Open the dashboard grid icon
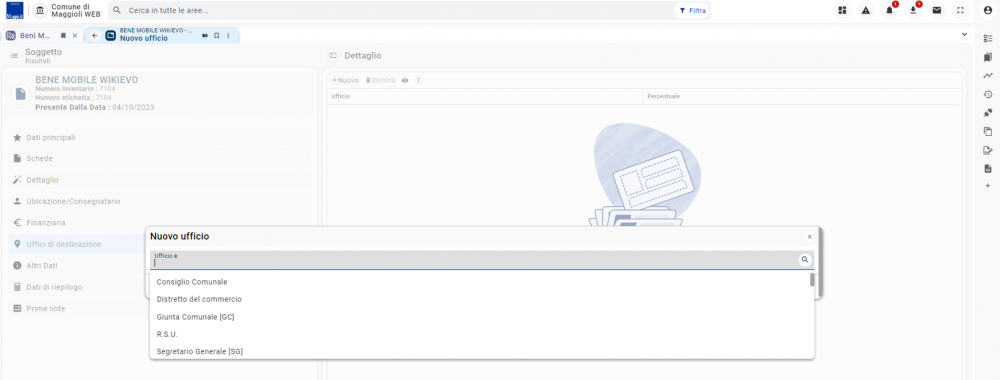The height and width of the screenshot is (380, 1000). [842, 10]
